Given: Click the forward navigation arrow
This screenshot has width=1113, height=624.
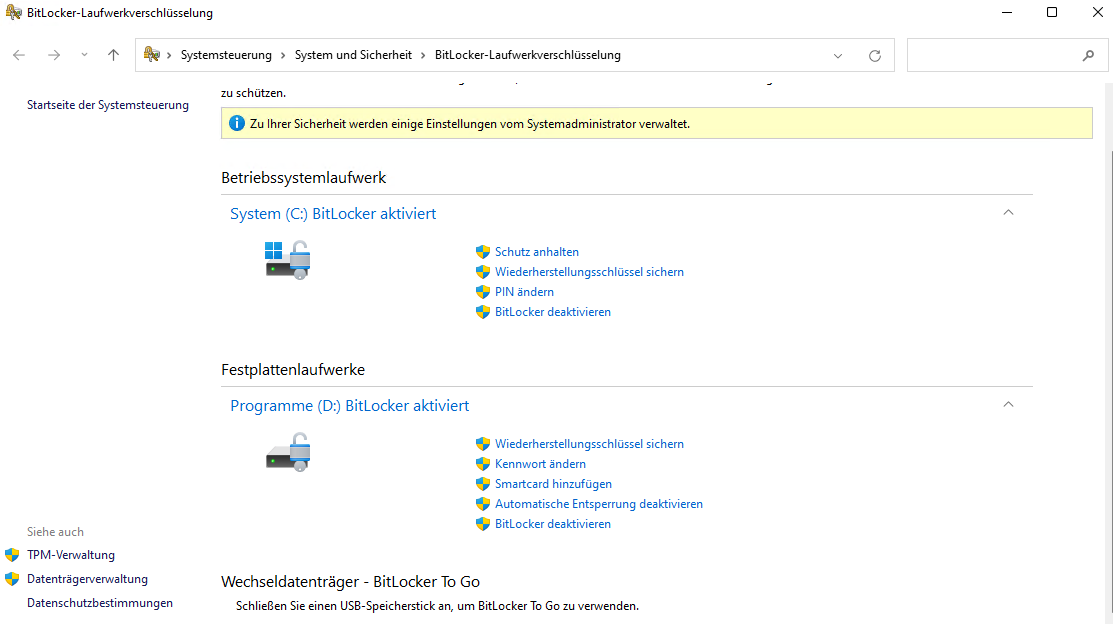Looking at the screenshot, I should 54,55.
